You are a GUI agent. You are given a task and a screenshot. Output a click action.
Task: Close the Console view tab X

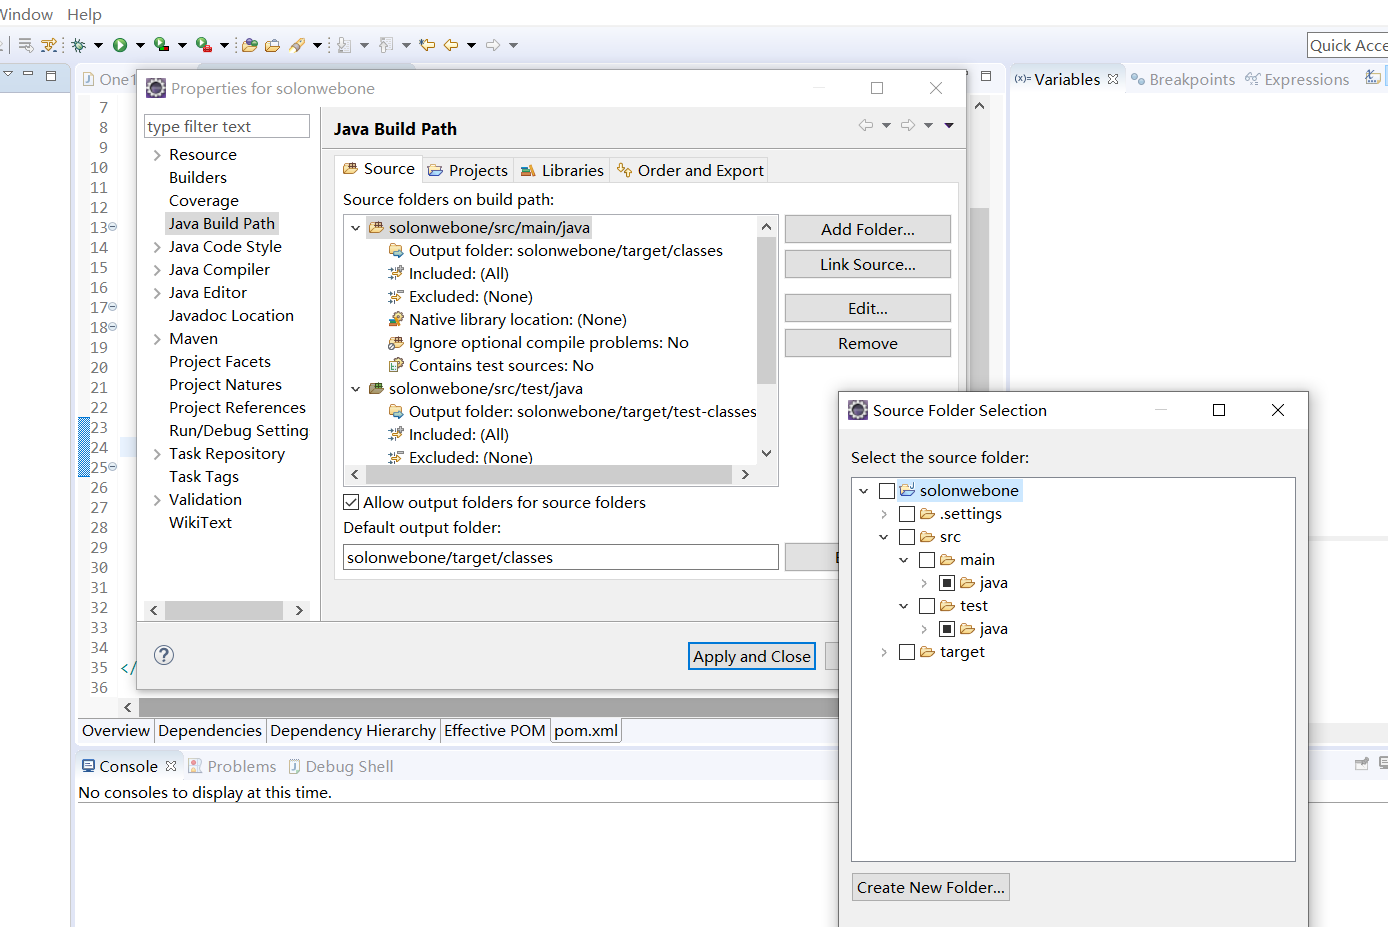click(171, 766)
